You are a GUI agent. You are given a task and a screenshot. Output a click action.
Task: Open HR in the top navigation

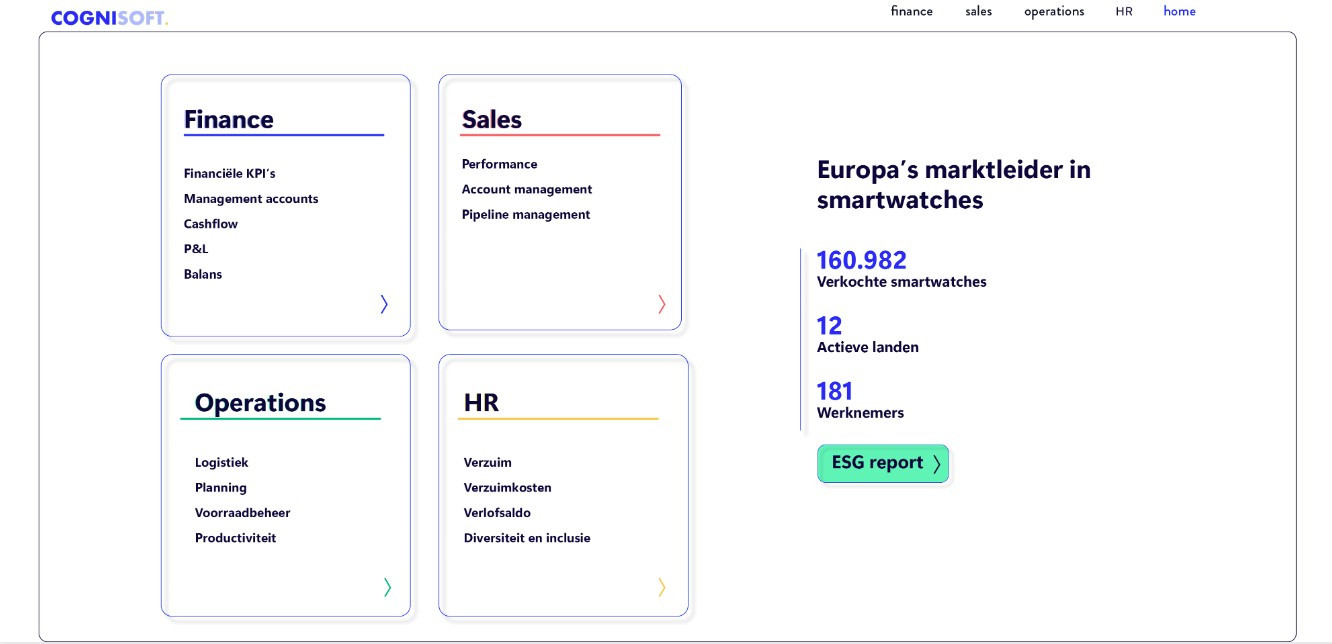pos(1124,12)
